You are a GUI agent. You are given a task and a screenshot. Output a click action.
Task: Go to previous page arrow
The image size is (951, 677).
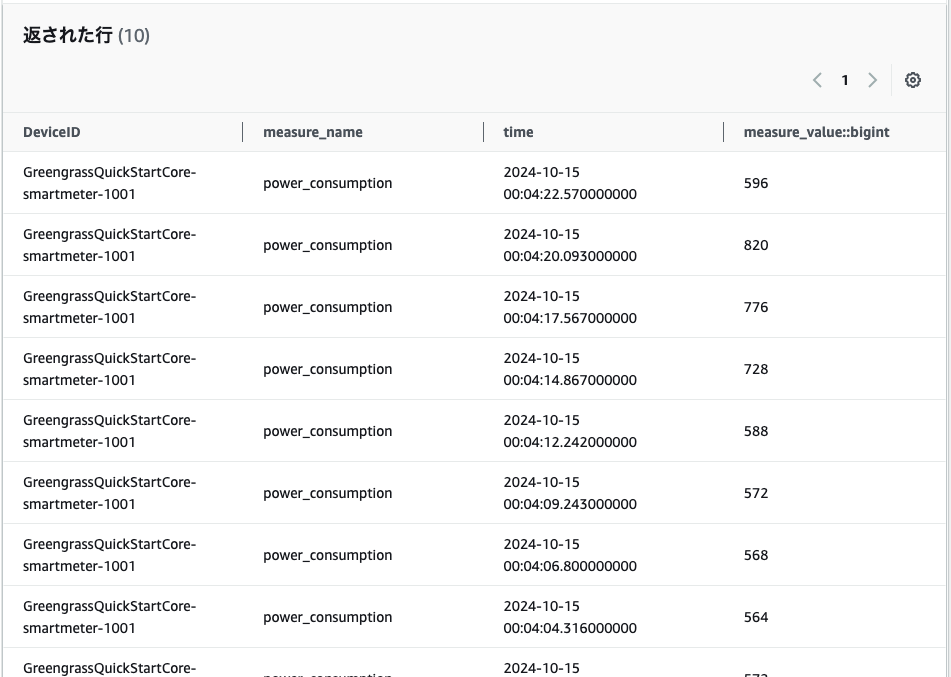click(x=817, y=81)
